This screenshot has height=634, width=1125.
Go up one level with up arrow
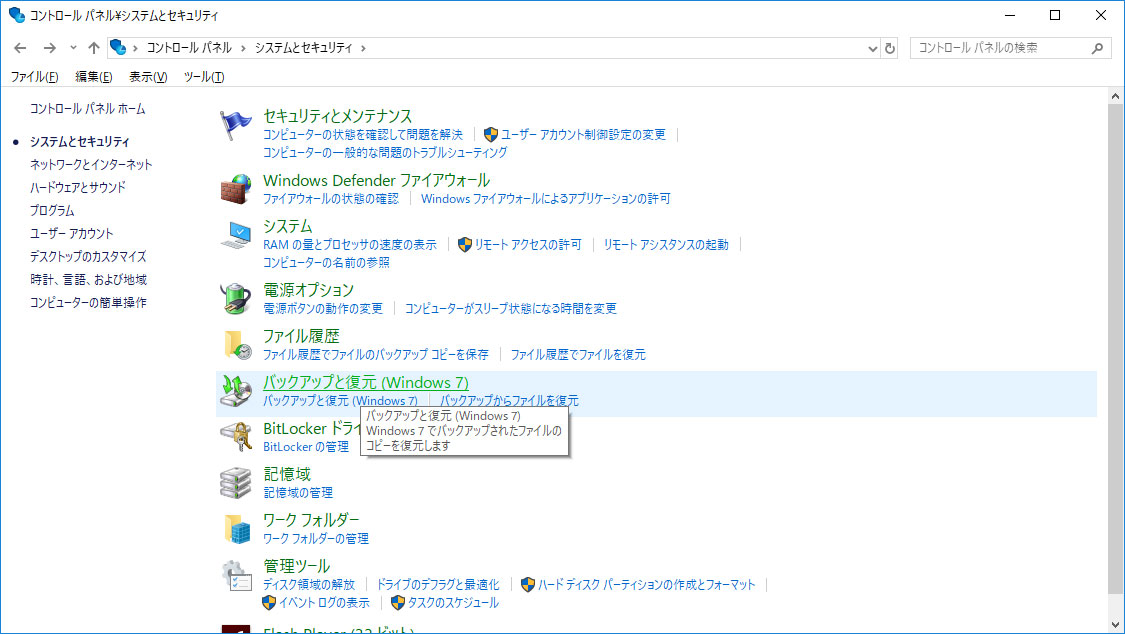click(94, 48)
